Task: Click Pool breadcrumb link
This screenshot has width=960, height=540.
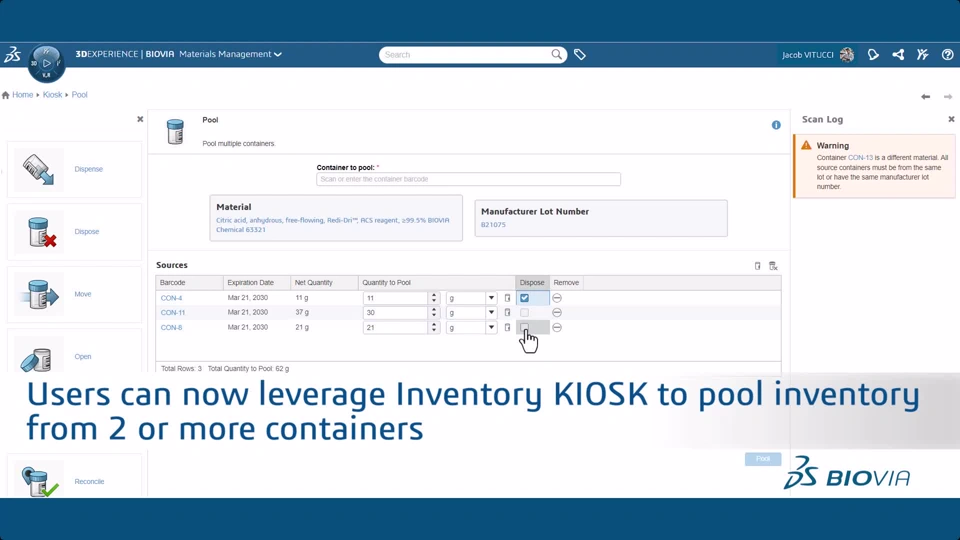Action: pyautogui.click(x=80, y=95)
